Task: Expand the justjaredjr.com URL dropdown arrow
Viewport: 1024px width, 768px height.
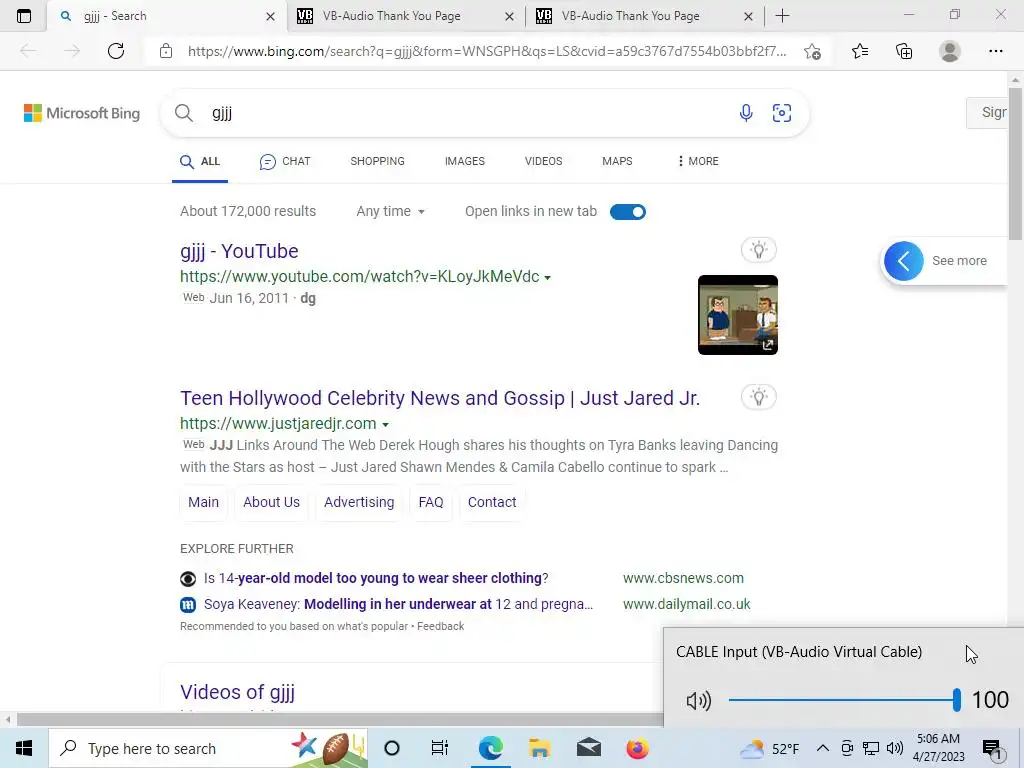Action: [x=385, y=424]
